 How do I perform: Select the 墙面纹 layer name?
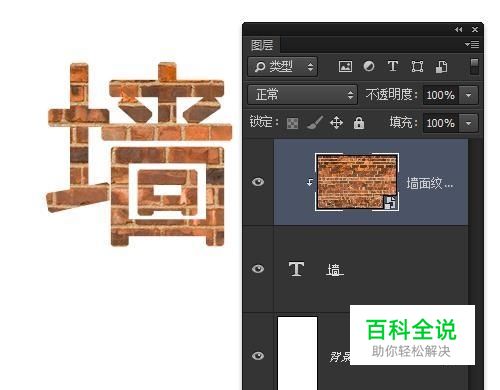tap(430, 183)
